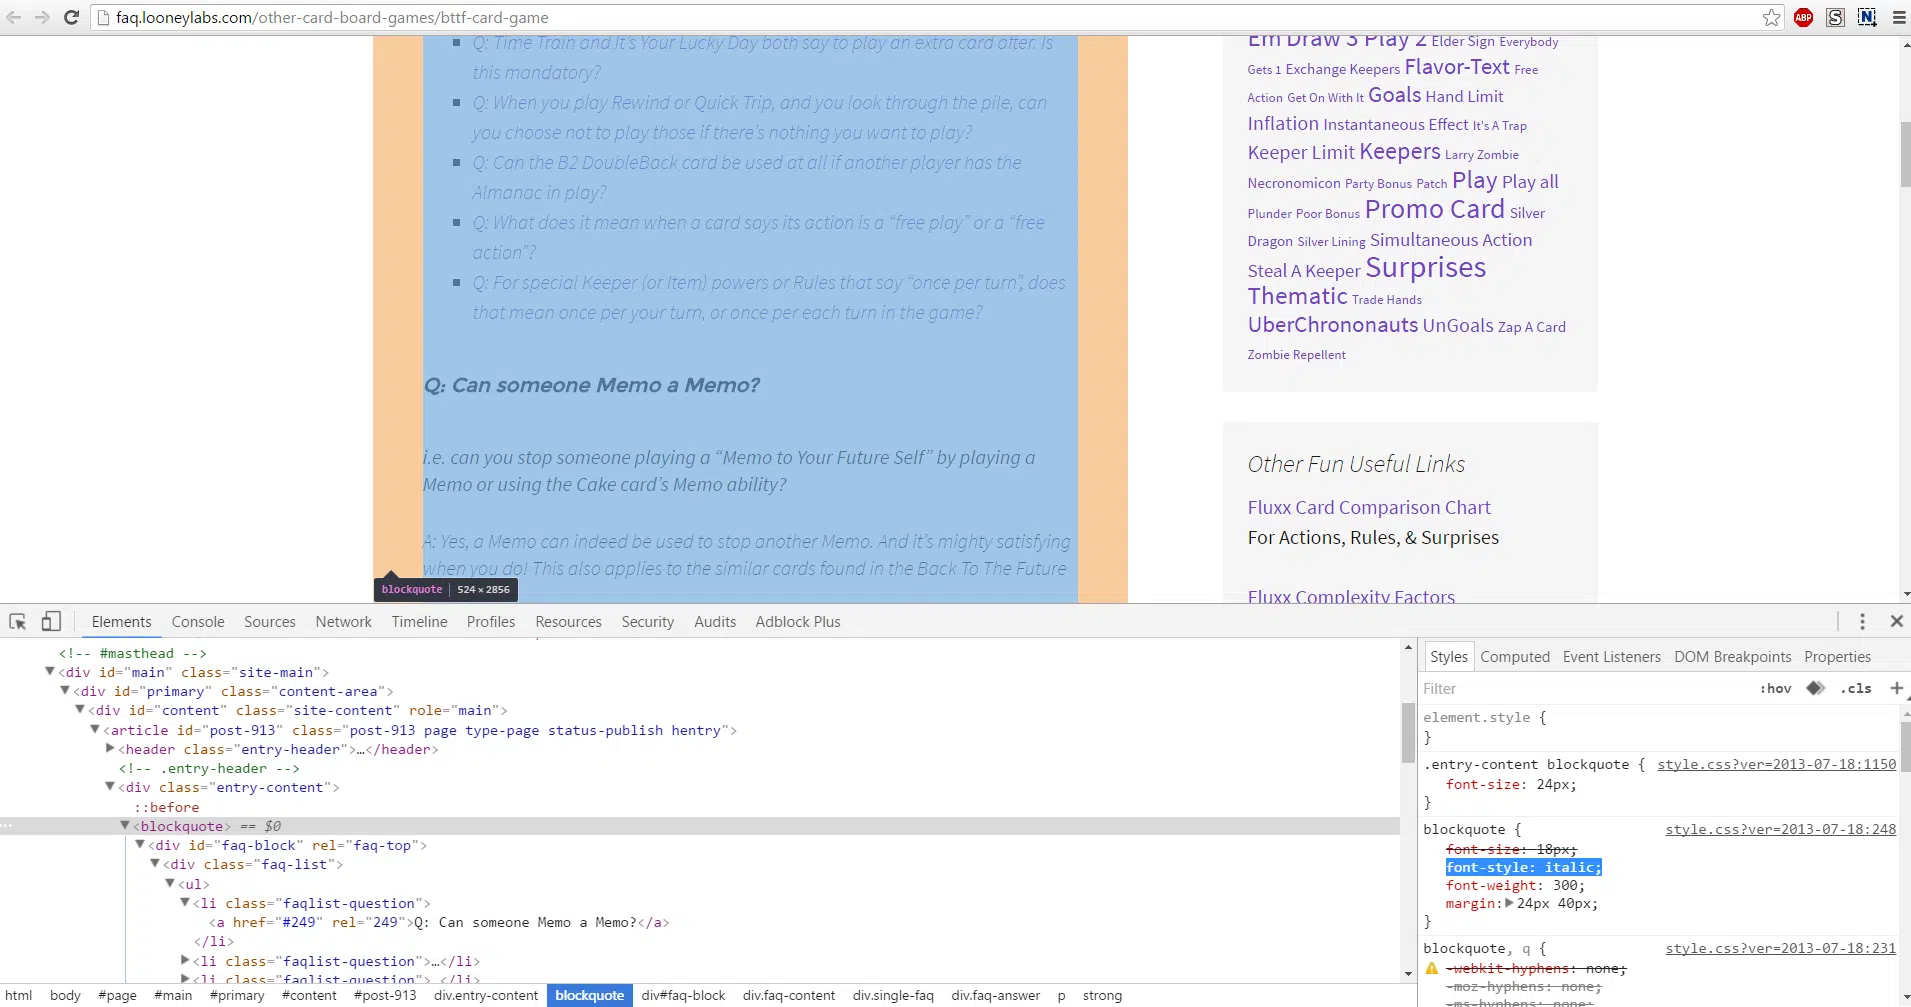Open the Fluxx Card Comparison Chart link

[1368, 508]
